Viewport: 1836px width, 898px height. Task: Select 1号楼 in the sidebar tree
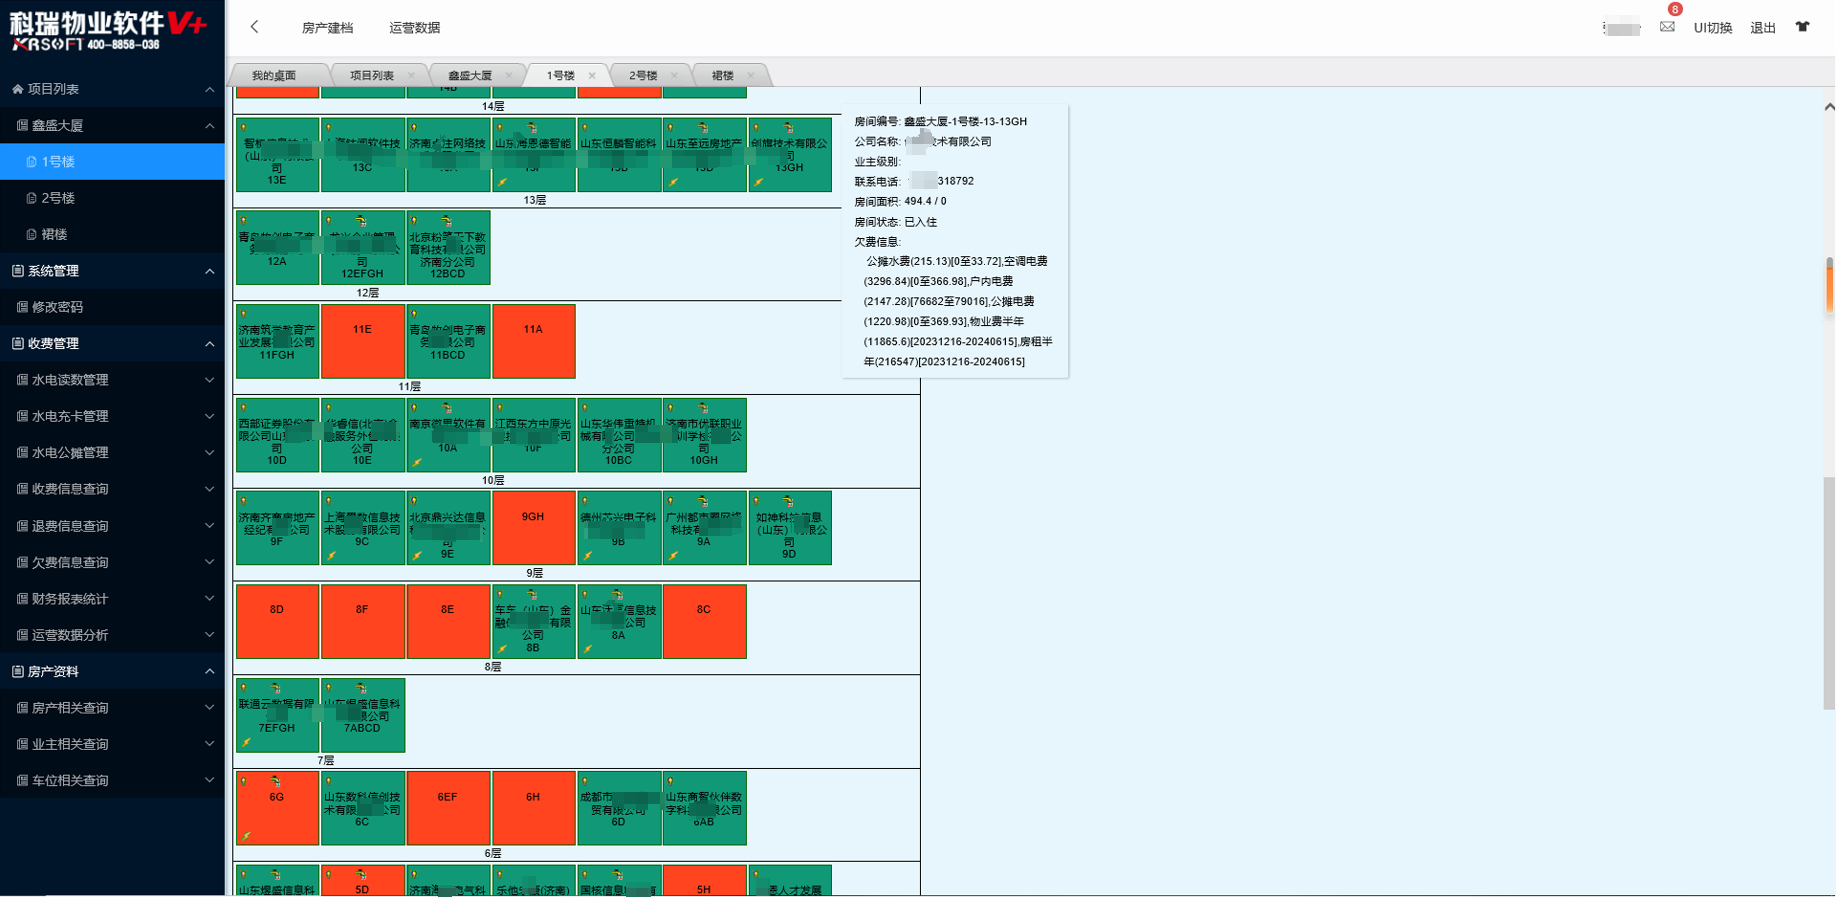pos(112,162)
